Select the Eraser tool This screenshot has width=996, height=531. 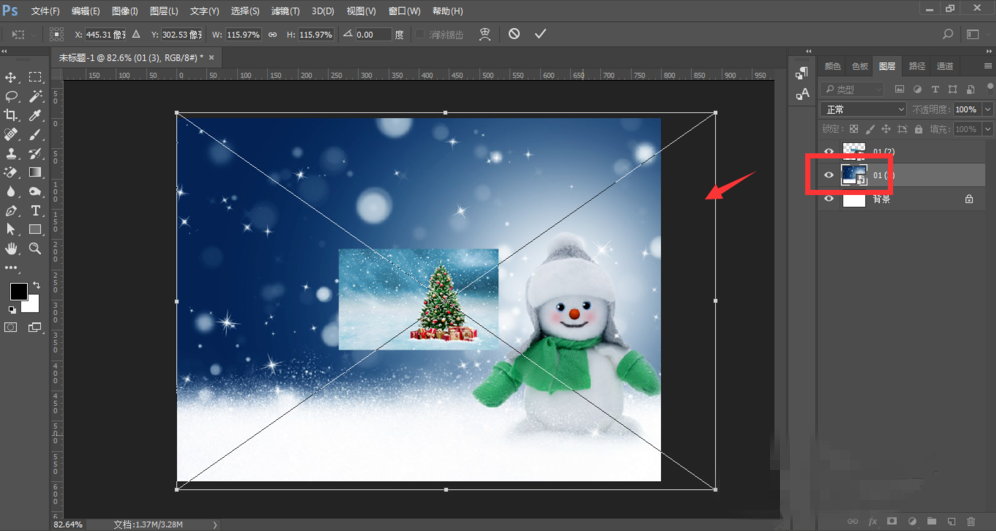coord(11,172)
